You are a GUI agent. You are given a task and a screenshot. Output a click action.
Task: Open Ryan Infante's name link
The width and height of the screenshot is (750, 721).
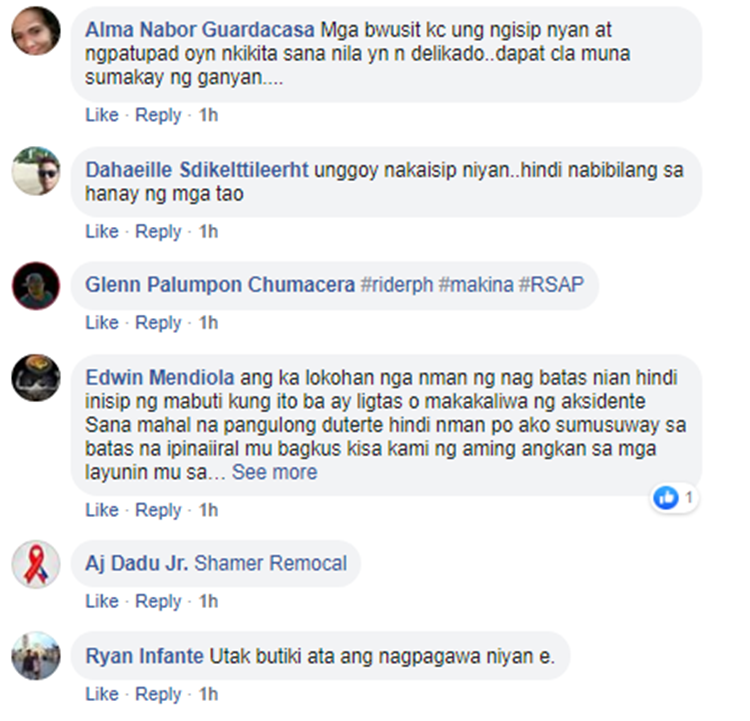point(144,656)
